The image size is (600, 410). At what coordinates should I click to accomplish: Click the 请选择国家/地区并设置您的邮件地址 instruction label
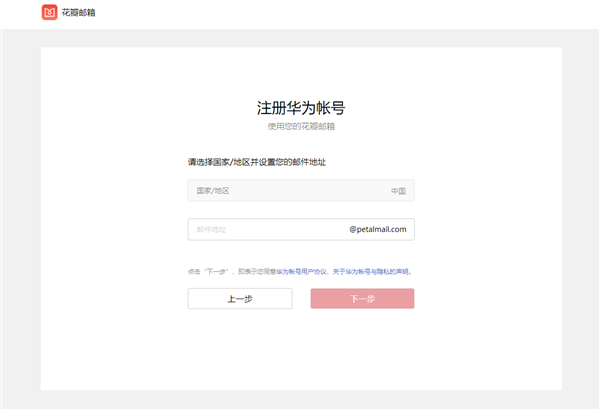click(257, 161)
